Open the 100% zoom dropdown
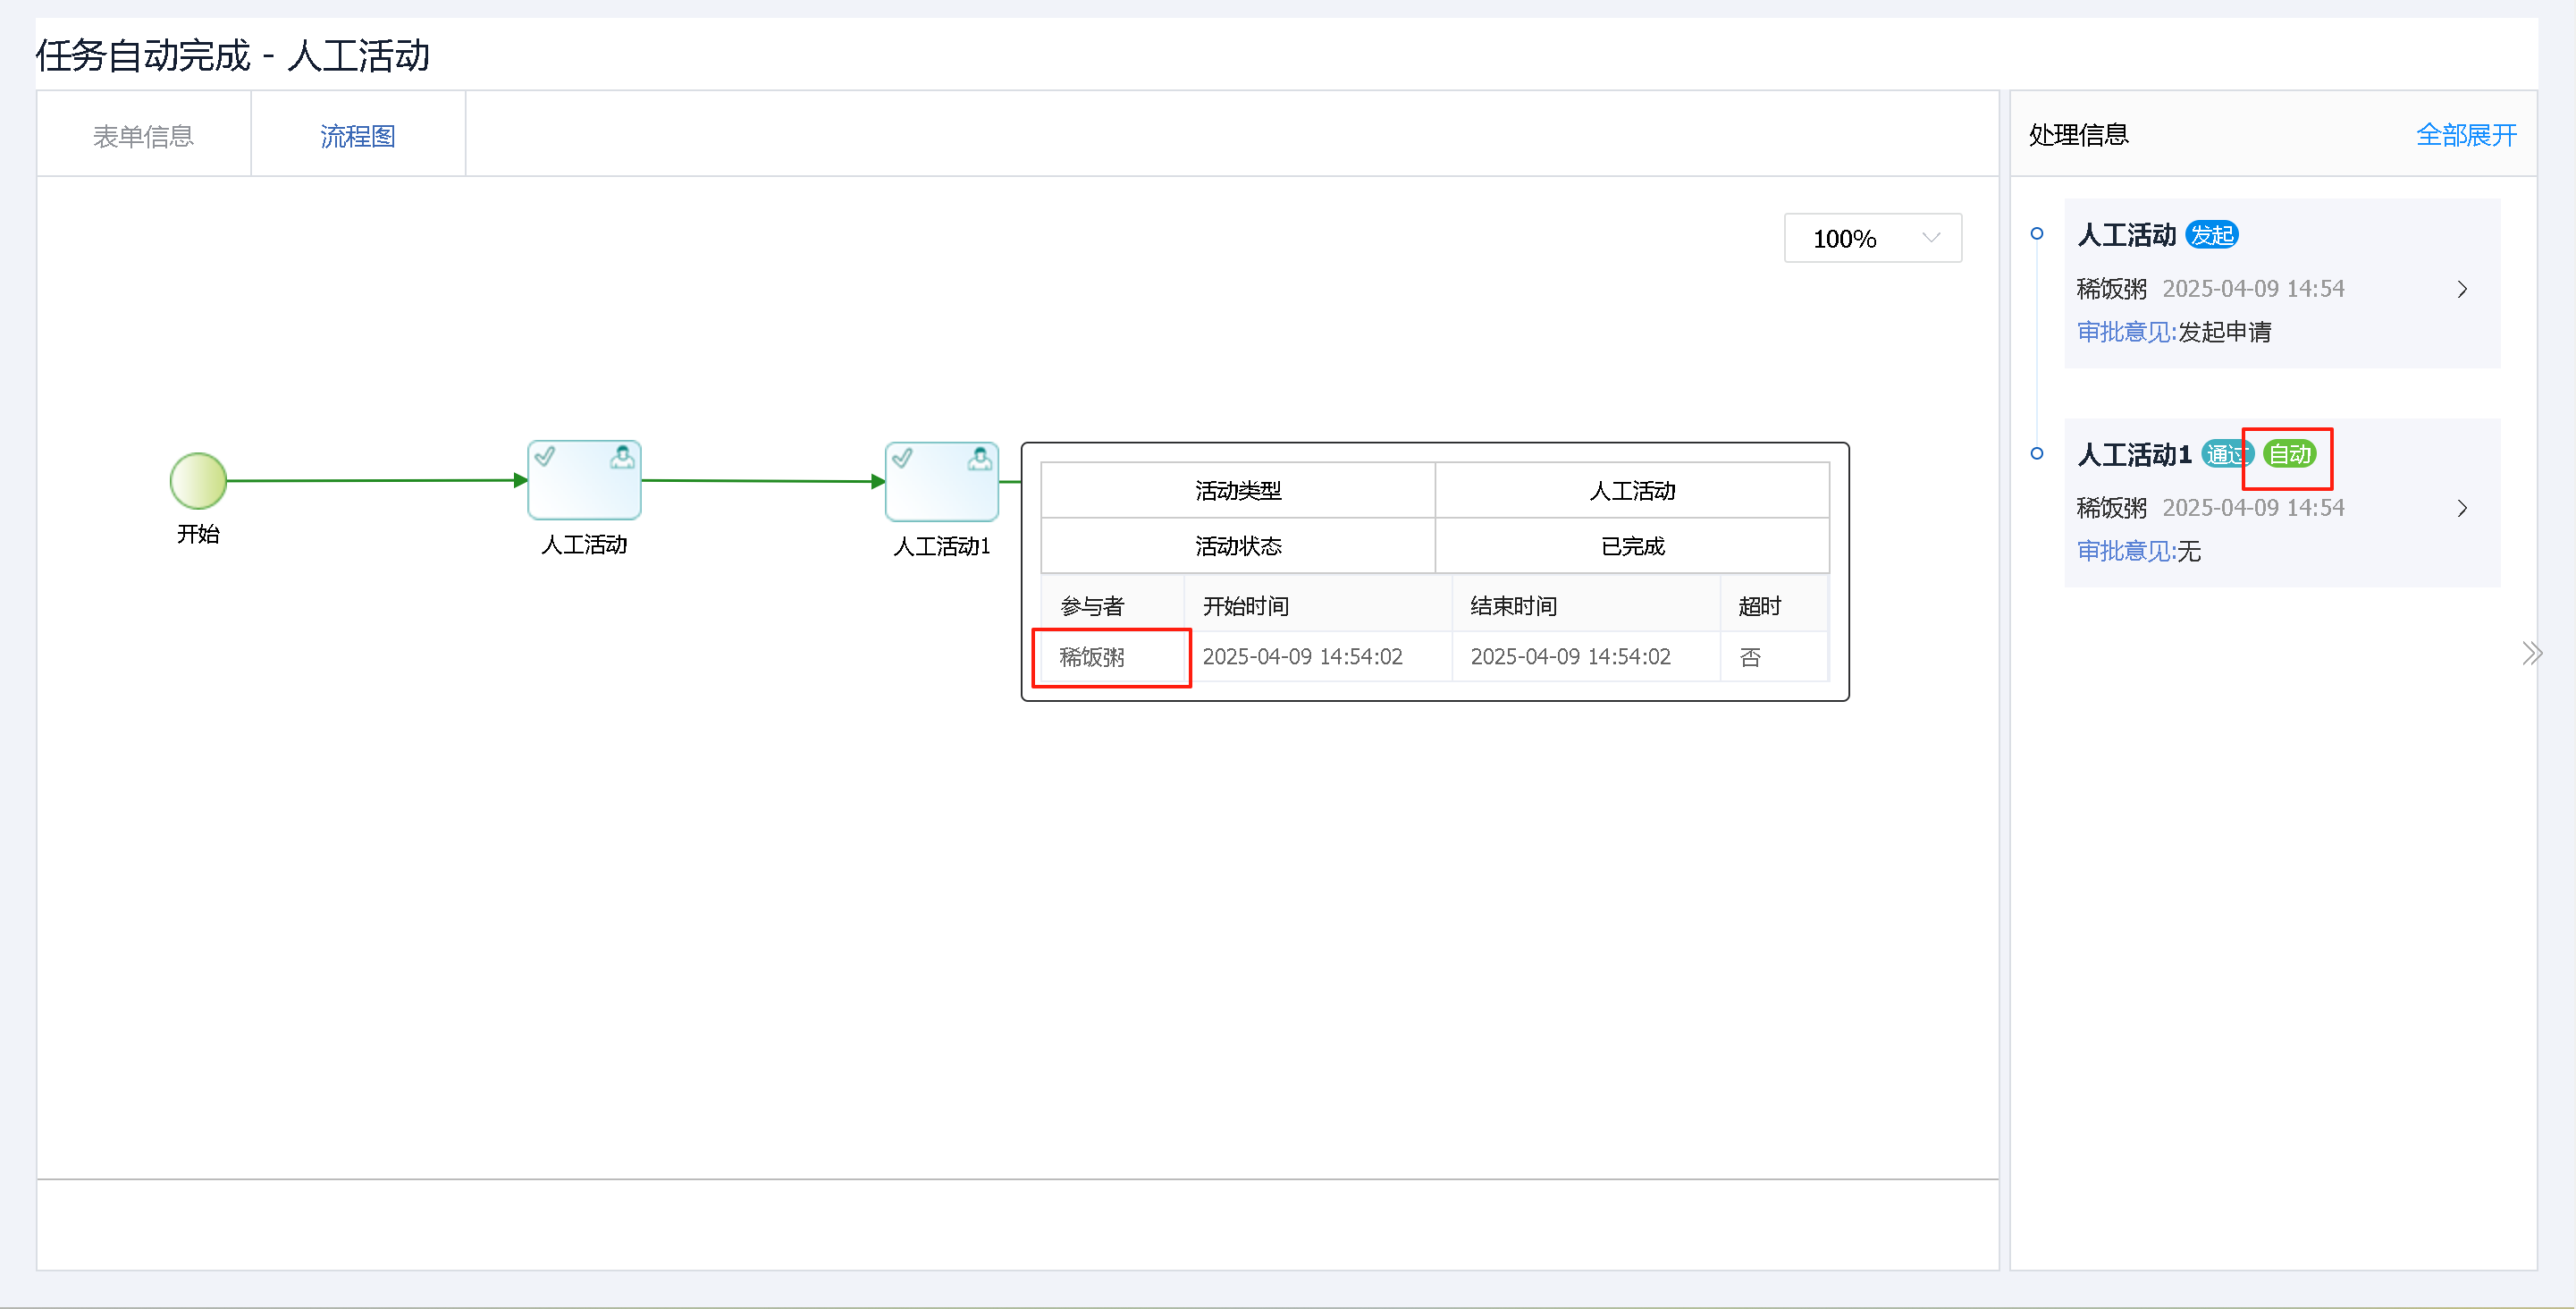 (1872, 238)
